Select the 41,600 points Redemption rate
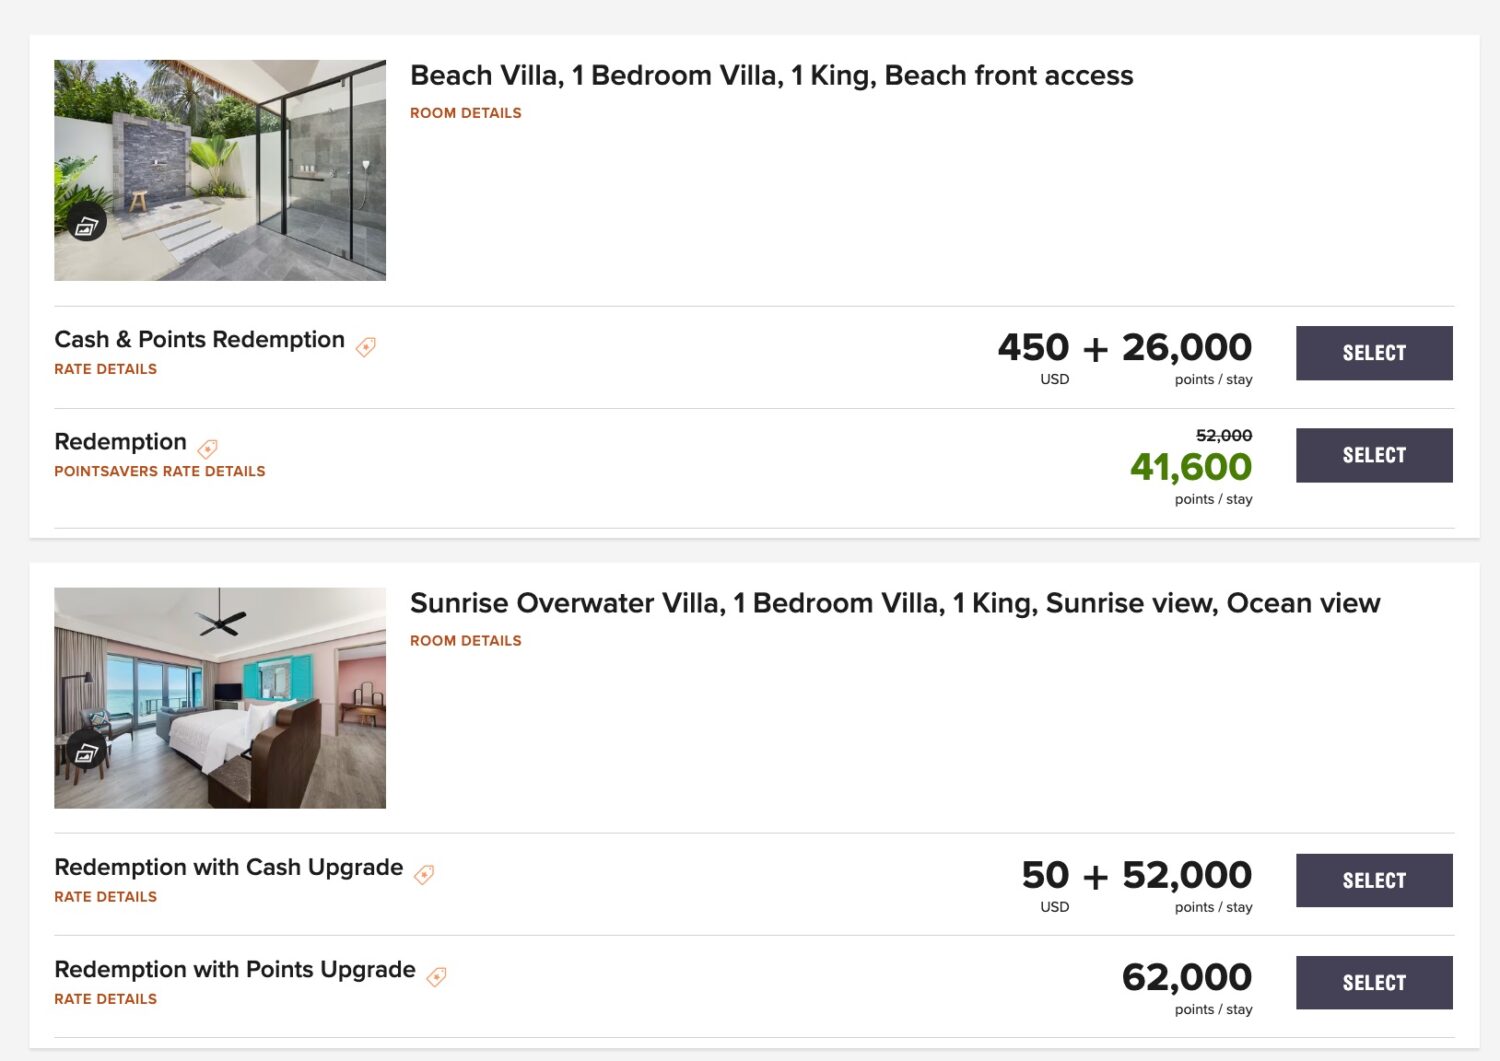This screenshot has width=1500, height=1061. (1374, 454)
